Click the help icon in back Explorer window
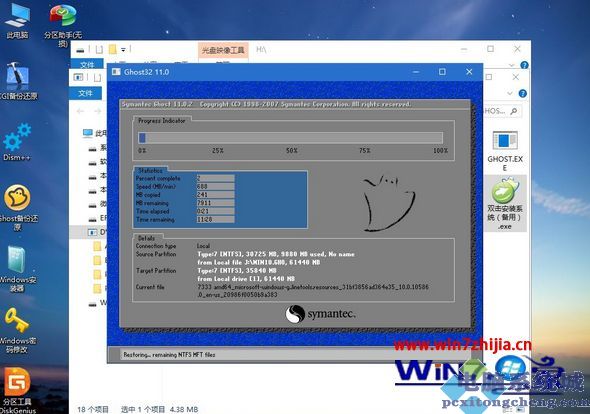The height and width of the screenshot is (414, 590). pos(524,65)
